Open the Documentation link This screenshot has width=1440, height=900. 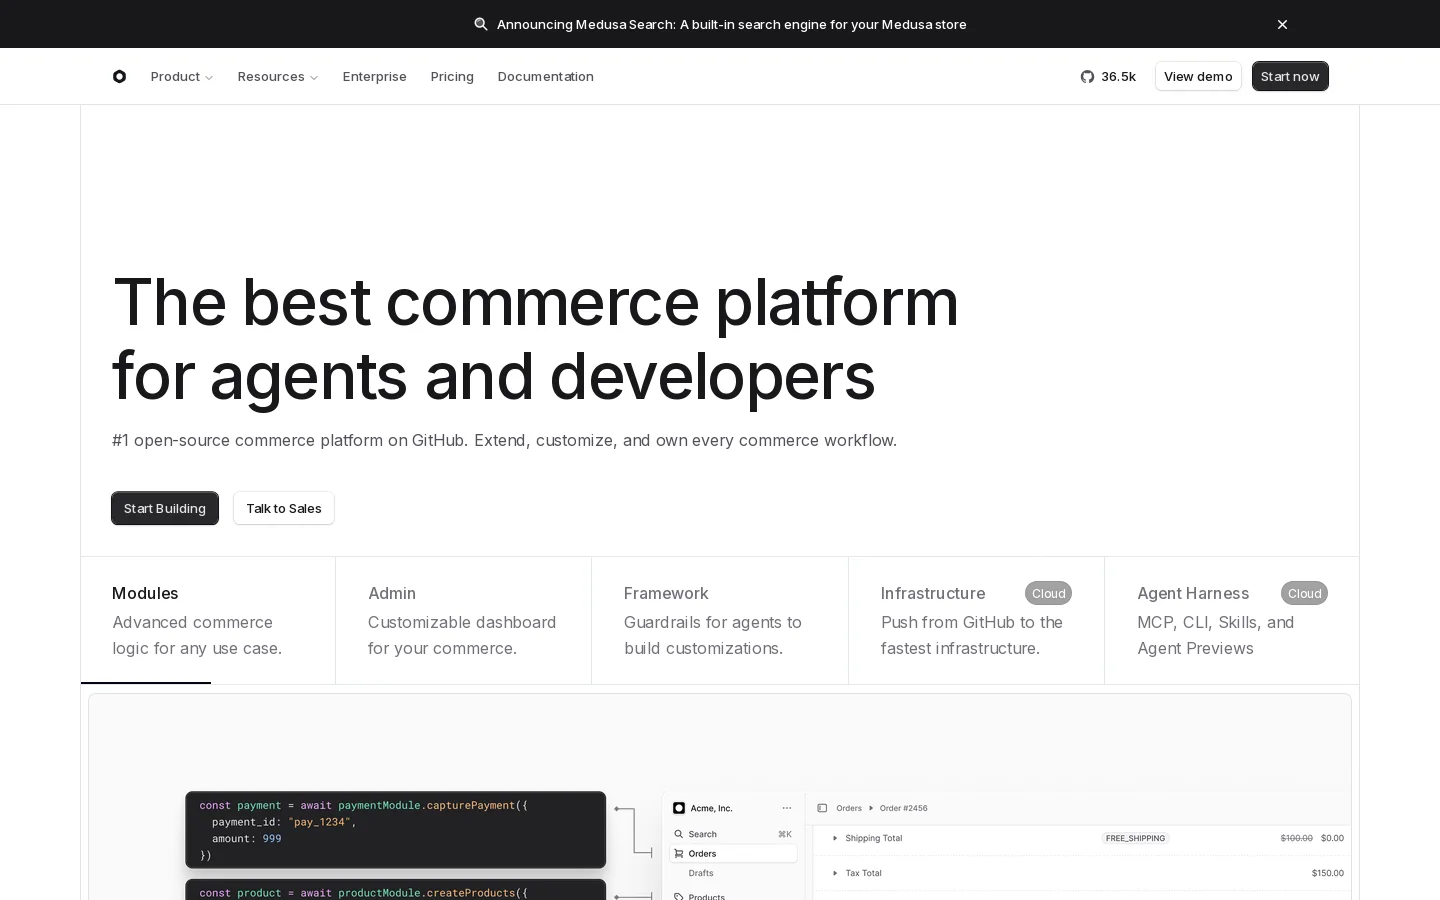tap(546, 76)
